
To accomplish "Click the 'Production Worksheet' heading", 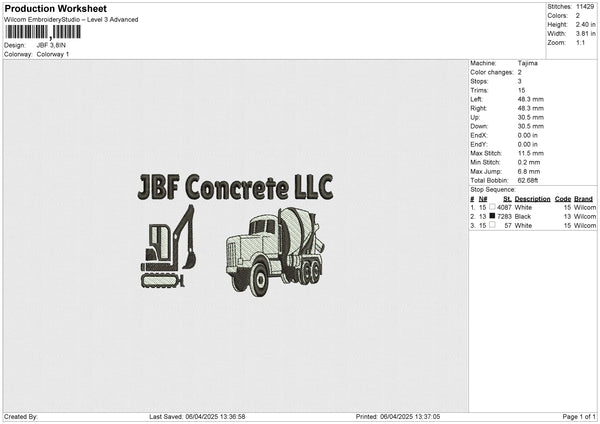I will (x=55, y=8).
